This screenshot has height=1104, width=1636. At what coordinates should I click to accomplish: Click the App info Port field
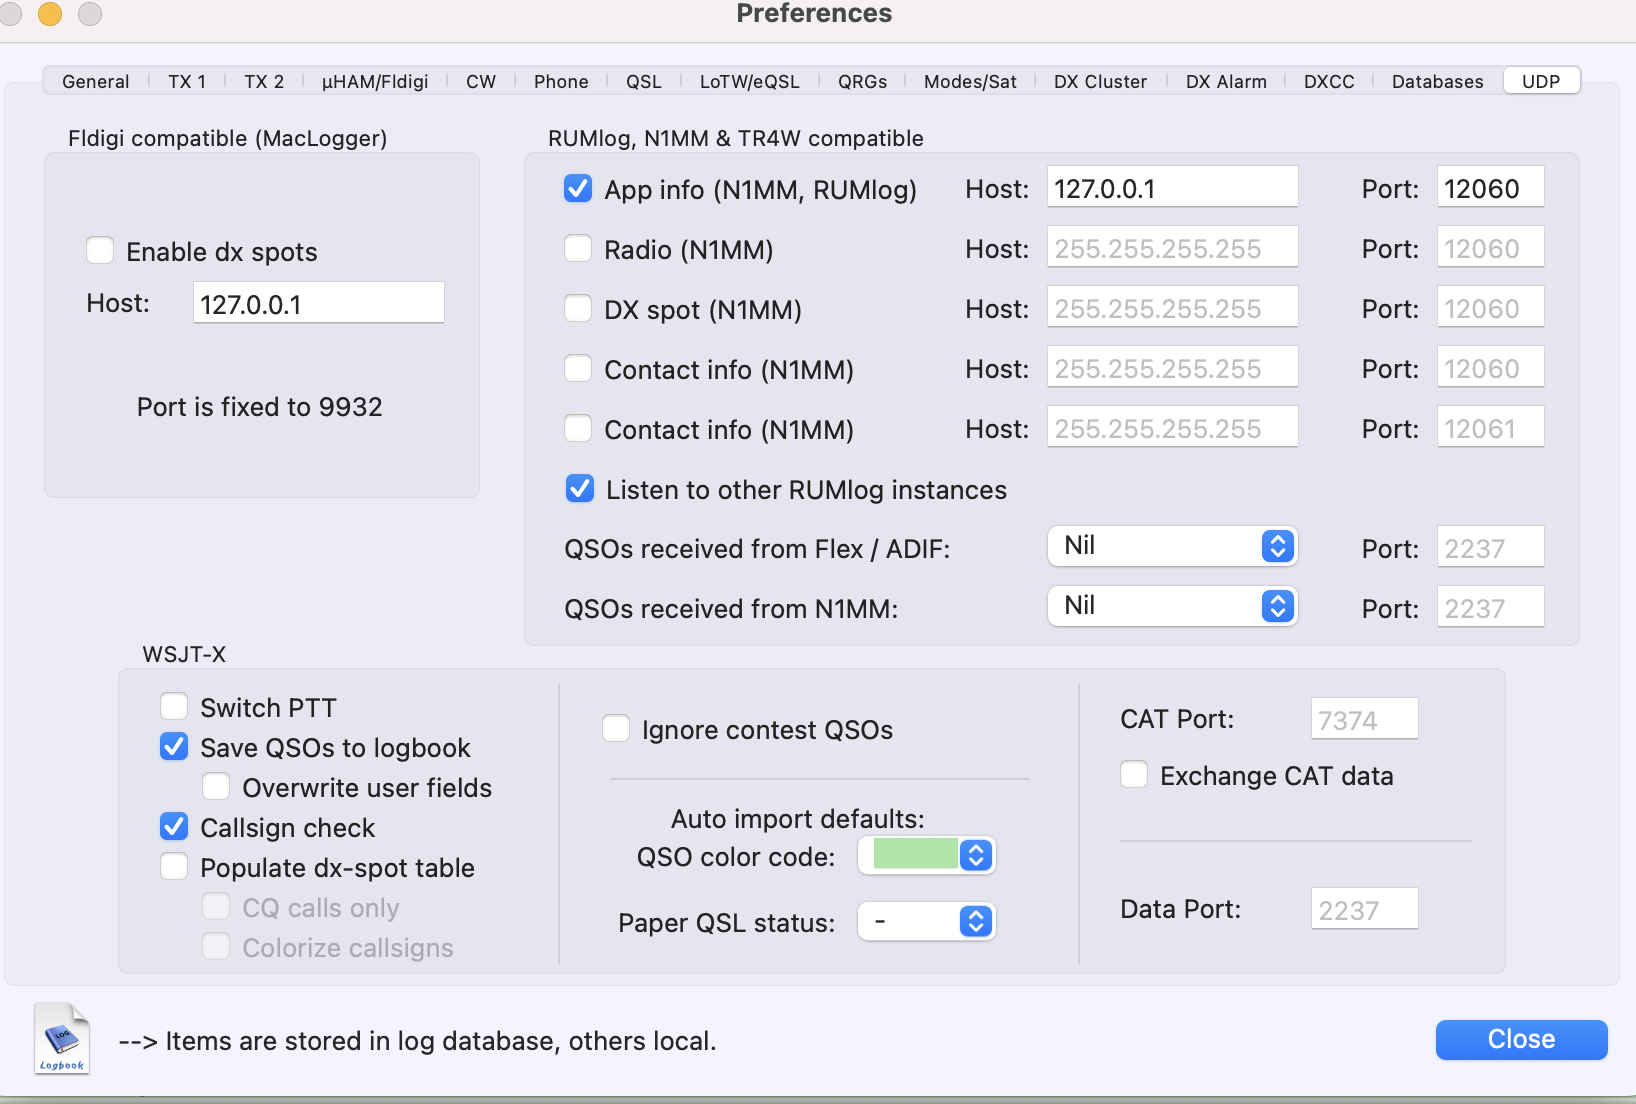1489,188
